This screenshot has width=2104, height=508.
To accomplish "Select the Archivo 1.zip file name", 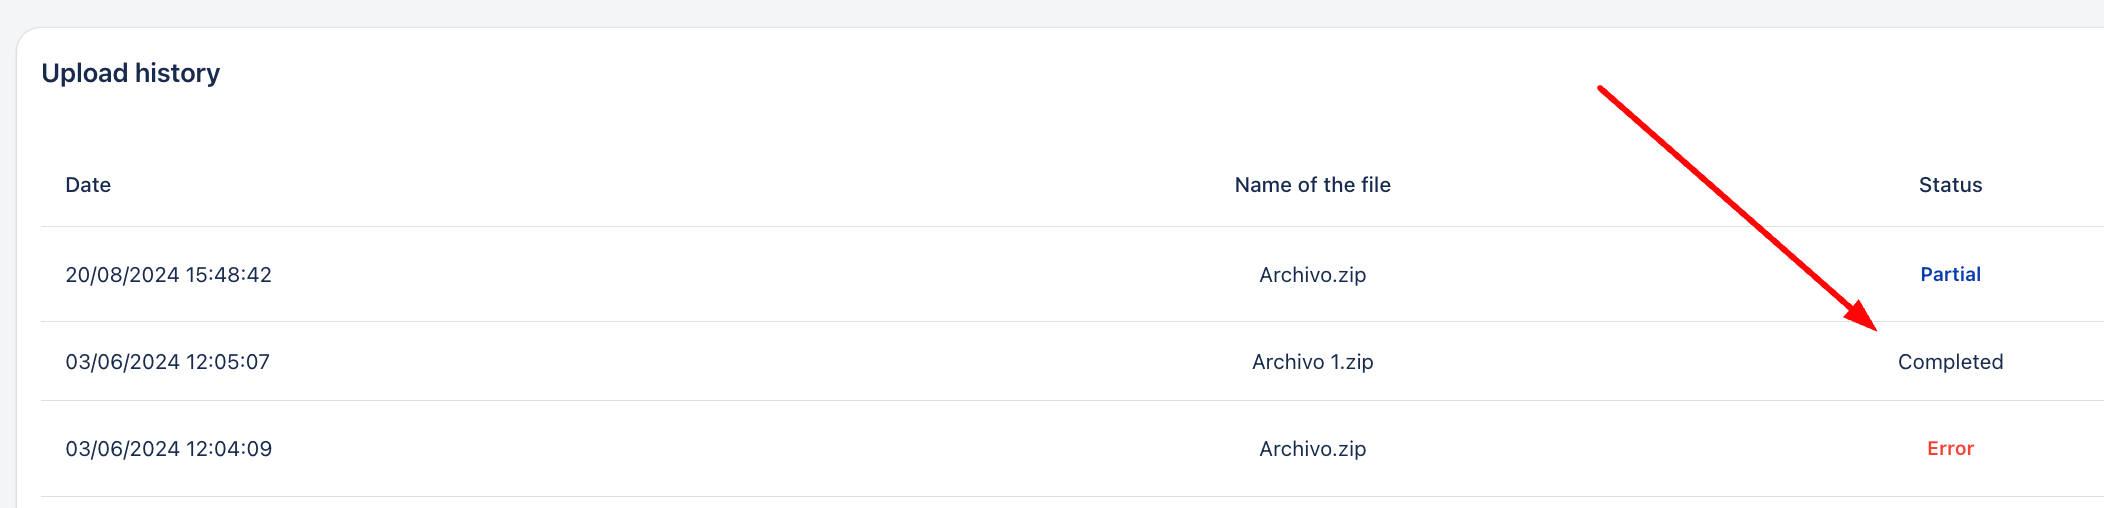I will click(x=1312, y=362).
